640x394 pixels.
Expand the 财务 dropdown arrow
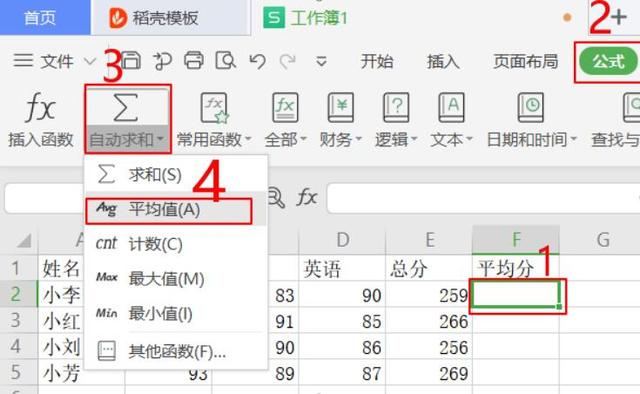(358, 140)
